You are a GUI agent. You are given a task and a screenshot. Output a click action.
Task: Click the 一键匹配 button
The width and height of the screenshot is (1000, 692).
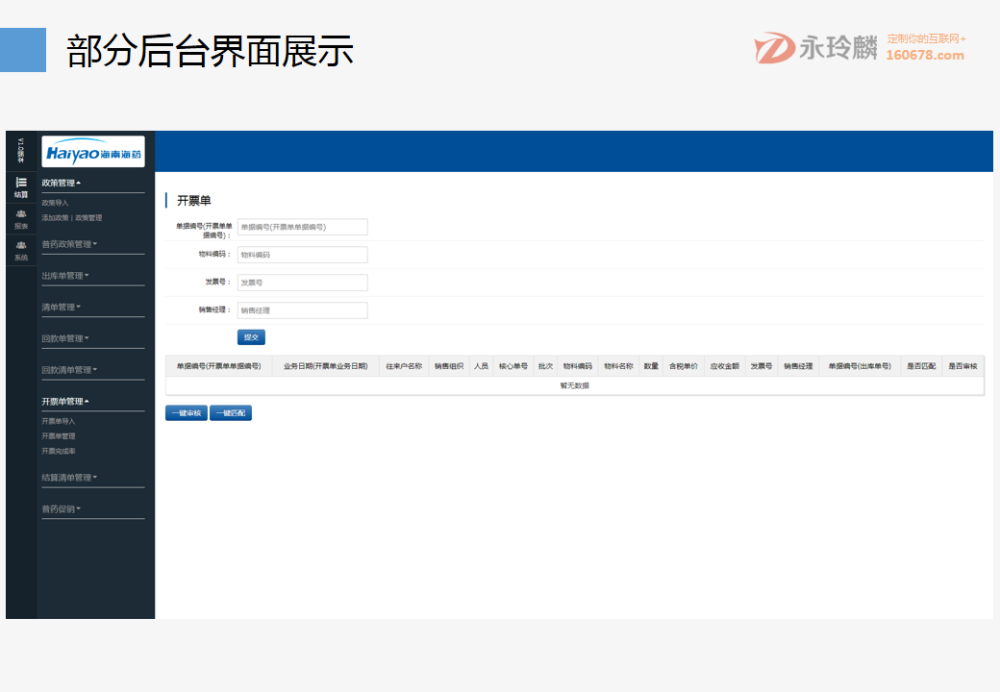[x=231, y=412]
